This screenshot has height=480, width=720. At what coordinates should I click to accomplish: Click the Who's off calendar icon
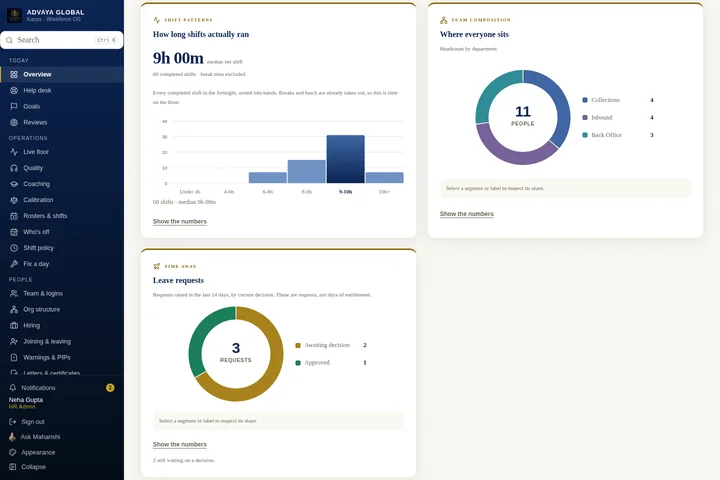[14, 232]
